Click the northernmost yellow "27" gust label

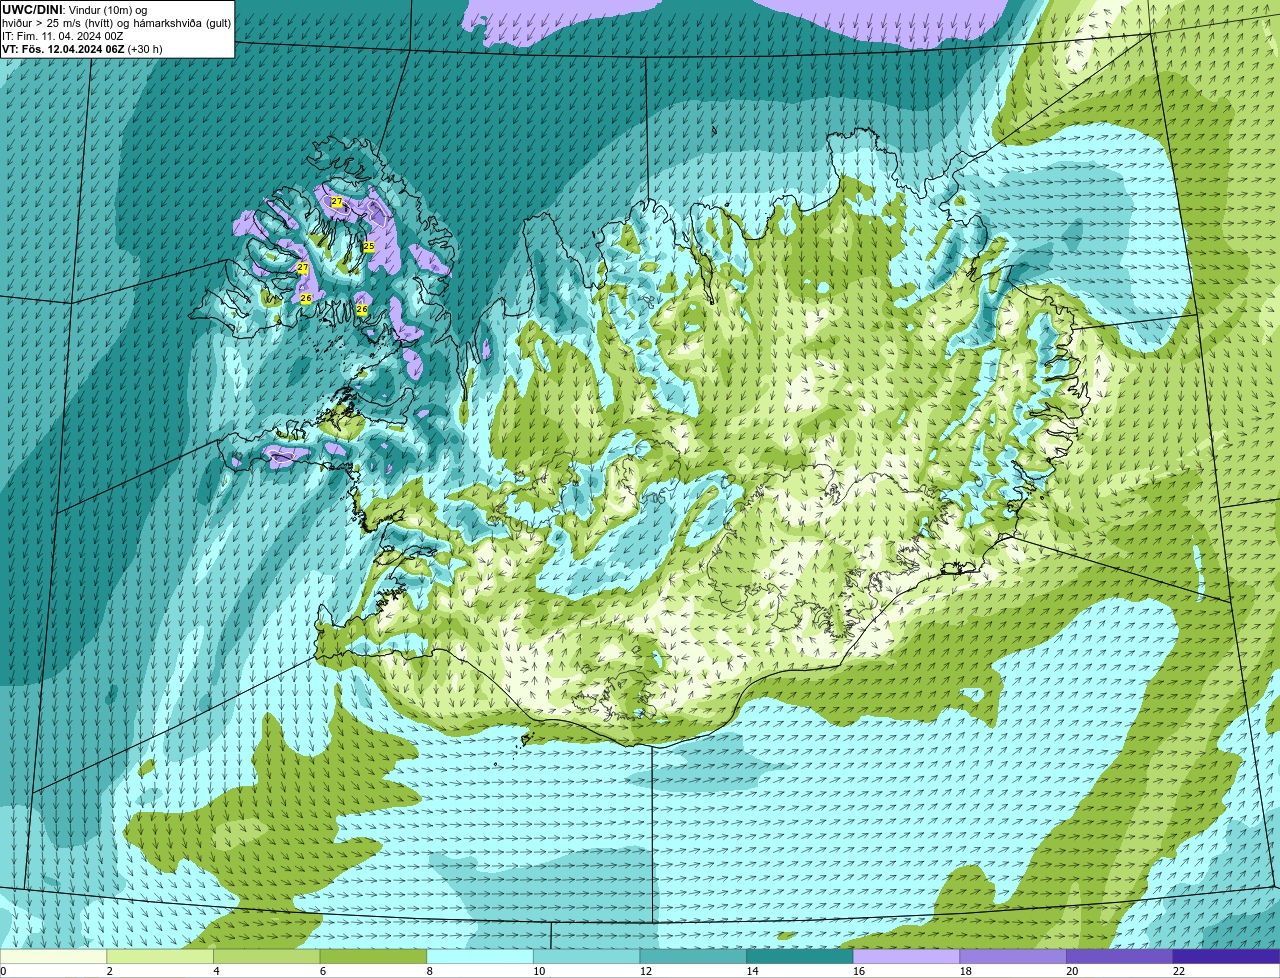pyautogui.click(x=337, y=202)
